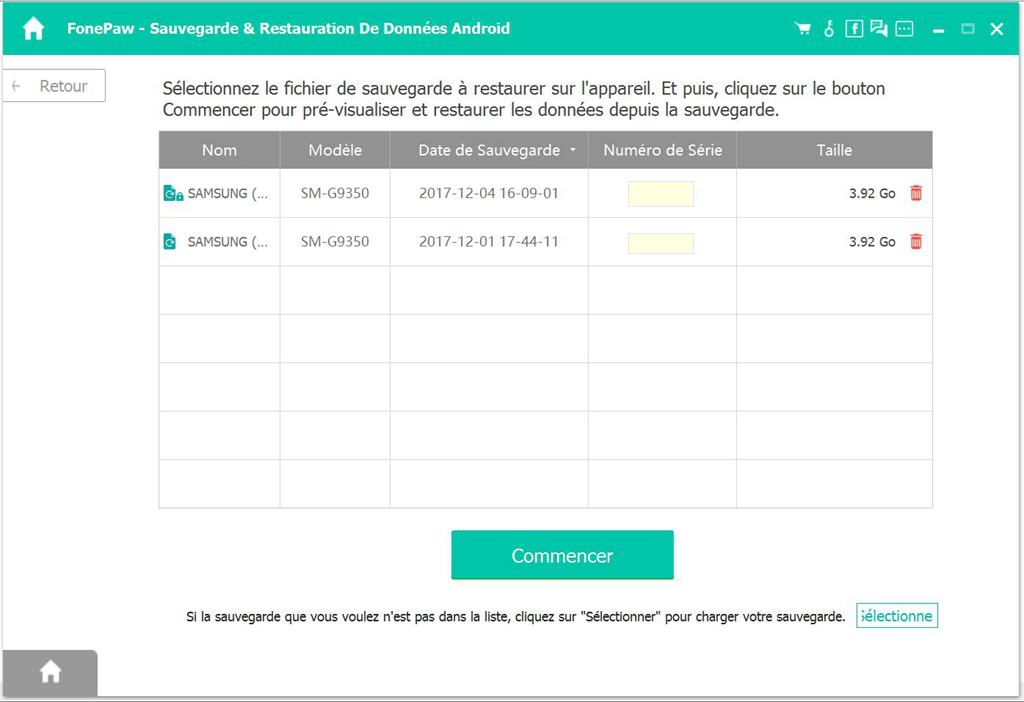Start restoring with the Commencer button
The image size is (1024, 702).
(562, 555)
